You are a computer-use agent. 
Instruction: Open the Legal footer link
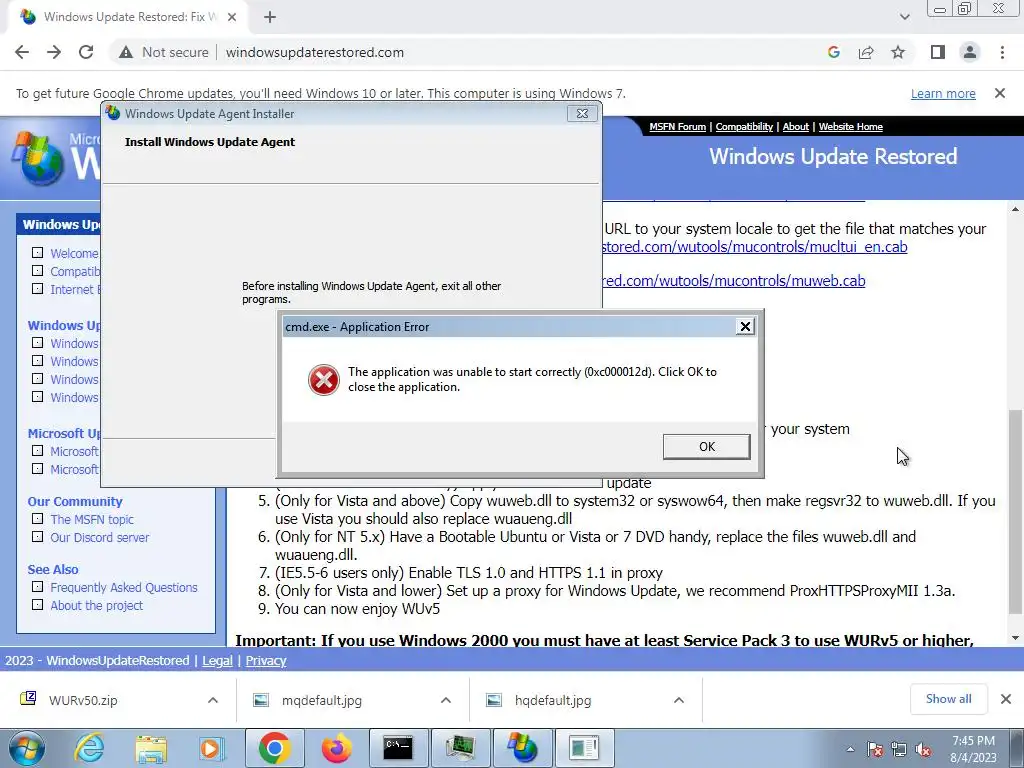[x=217, y=661]
